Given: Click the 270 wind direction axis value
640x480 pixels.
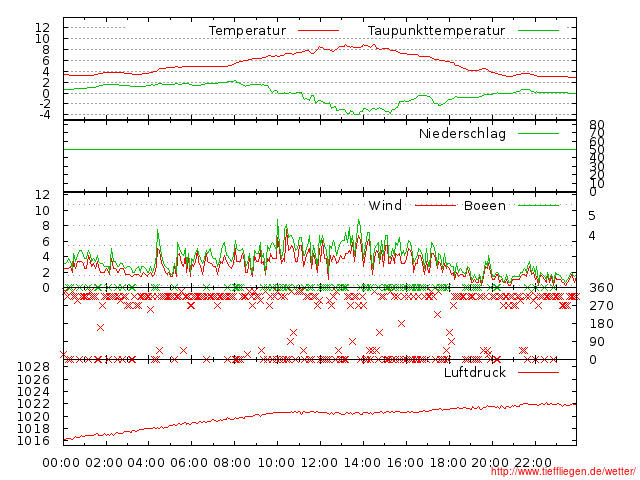Looking at the screenshot, I should click(601, 306).
